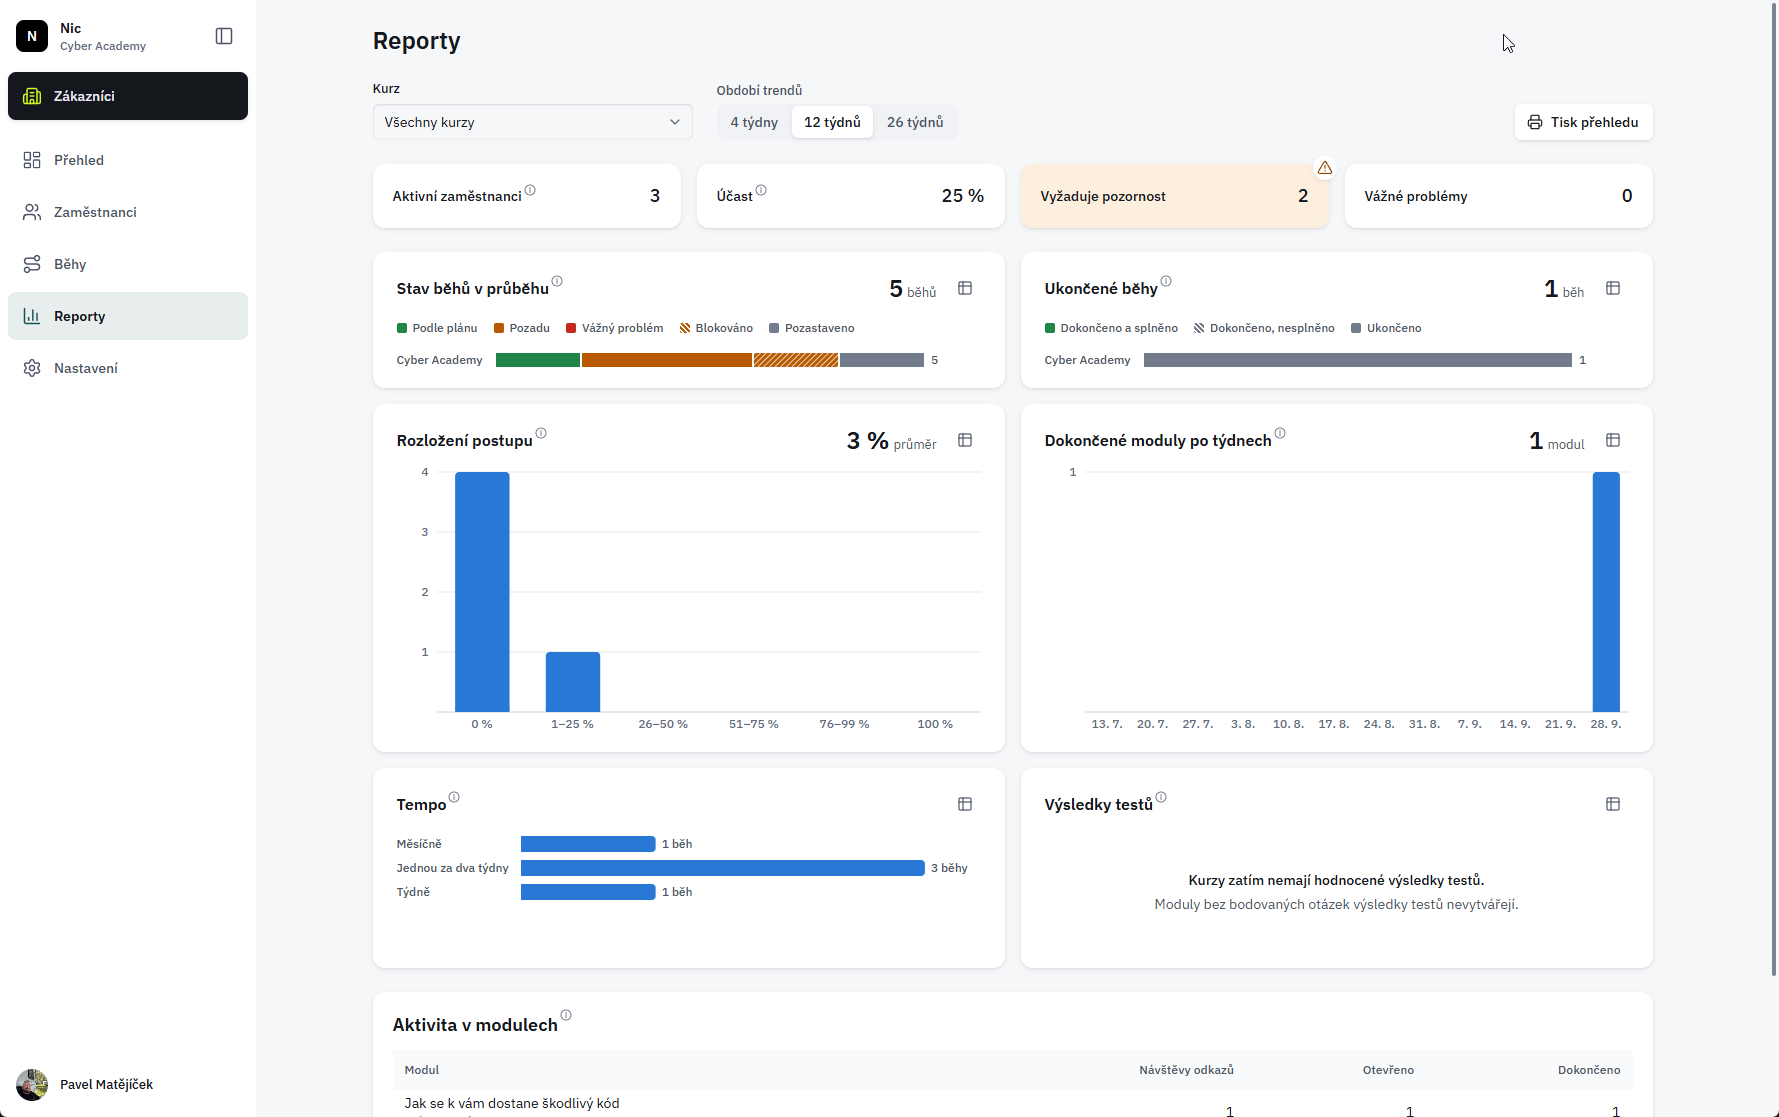The height and width of the screenshot is (1117, 1779).
Task: Go to Přehled in the sidebar
Action: click(128, 160)
